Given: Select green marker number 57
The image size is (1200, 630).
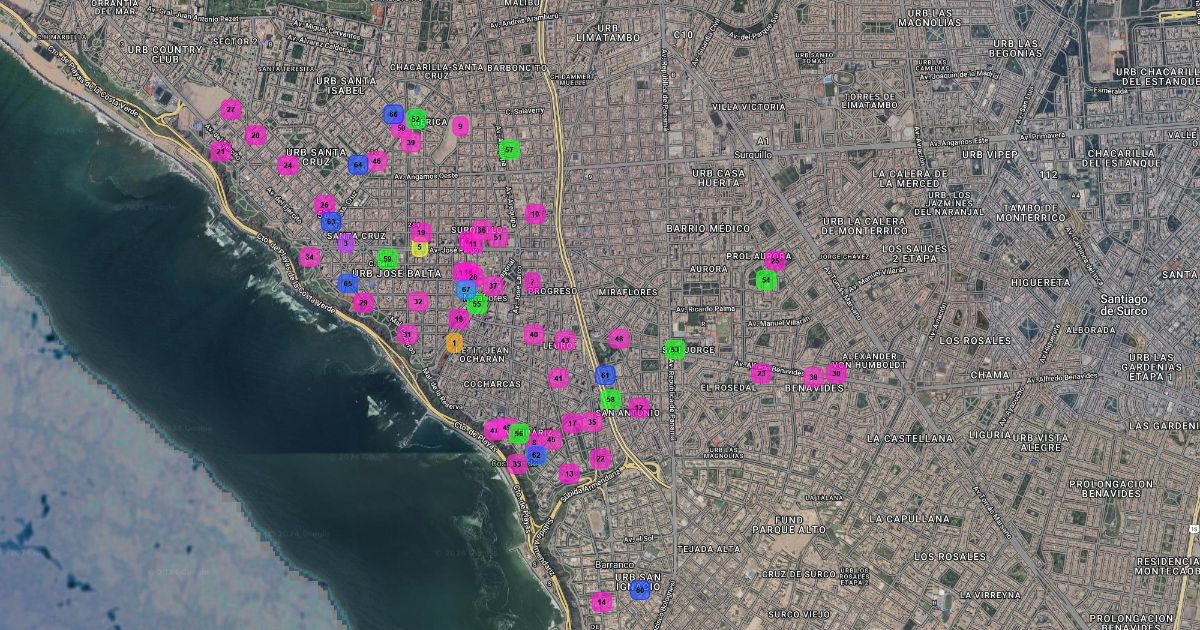Looking at the screenshot, I should point(509,150).
